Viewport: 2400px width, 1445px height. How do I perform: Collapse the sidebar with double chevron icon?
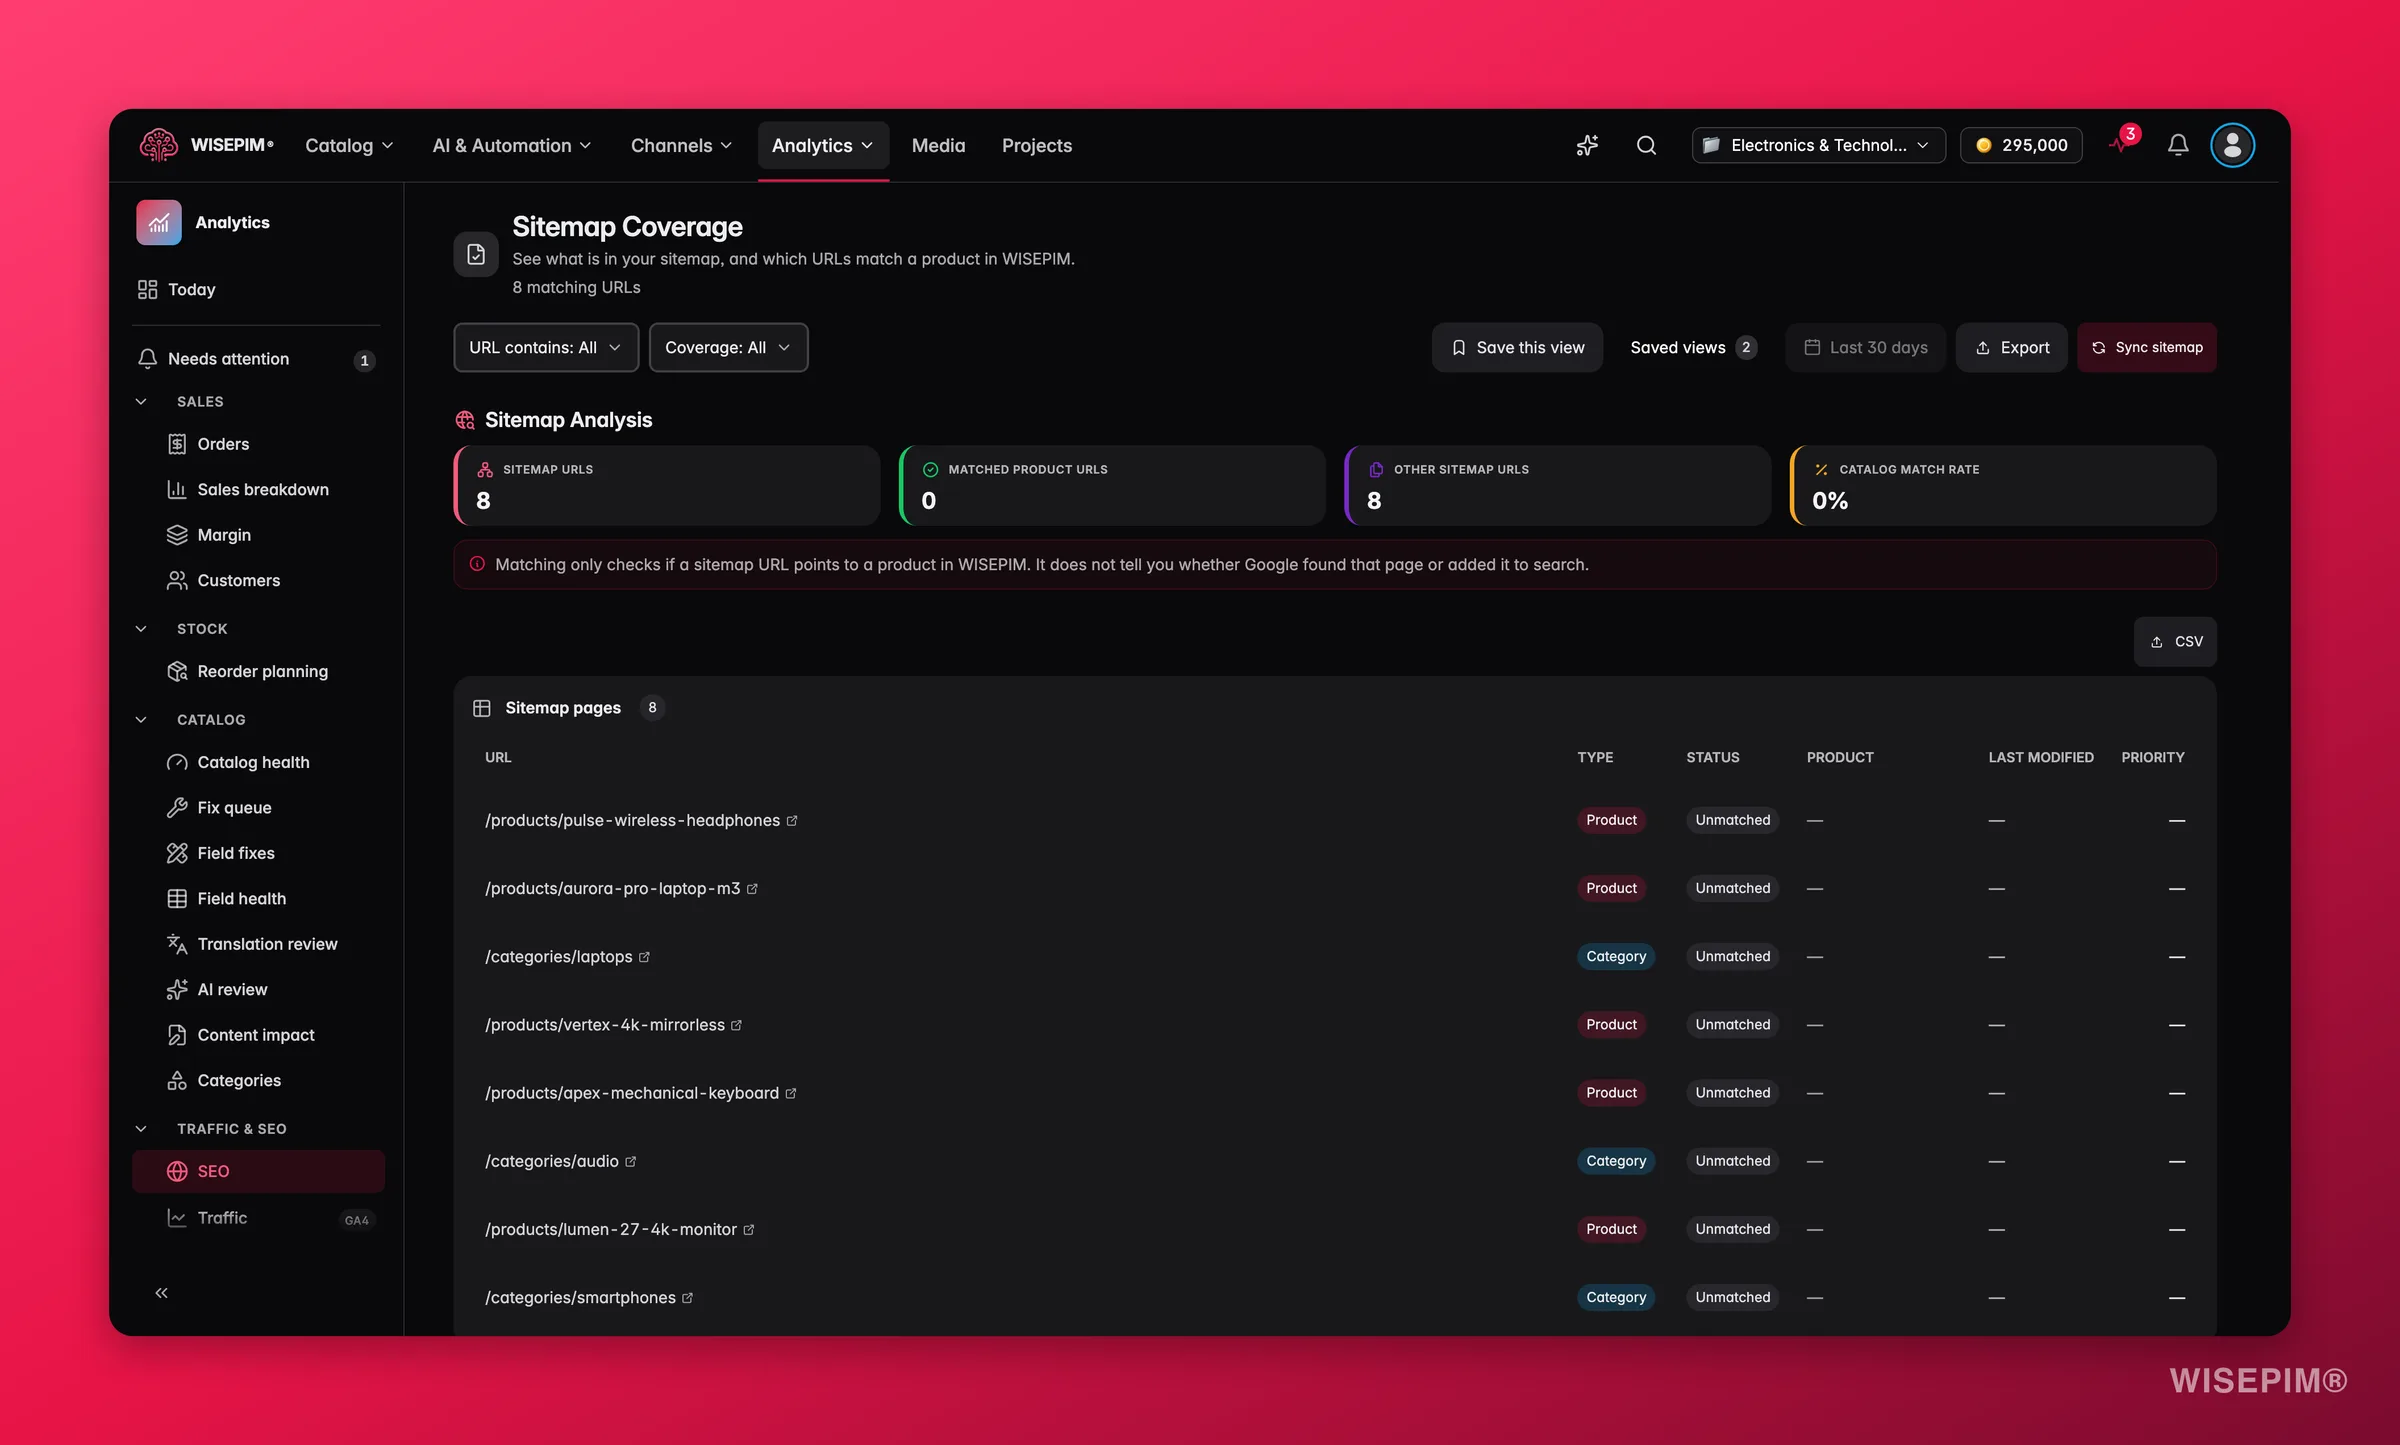[x=161, y=1293]
